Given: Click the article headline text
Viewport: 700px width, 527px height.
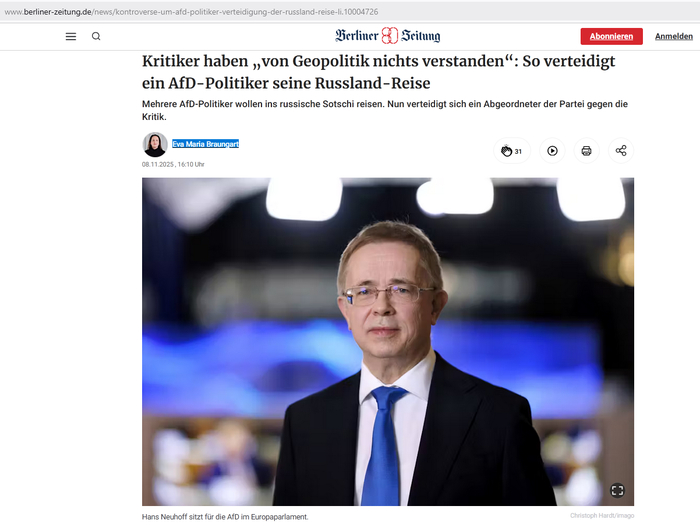Looking at the screenshot, I should (379, 72).
